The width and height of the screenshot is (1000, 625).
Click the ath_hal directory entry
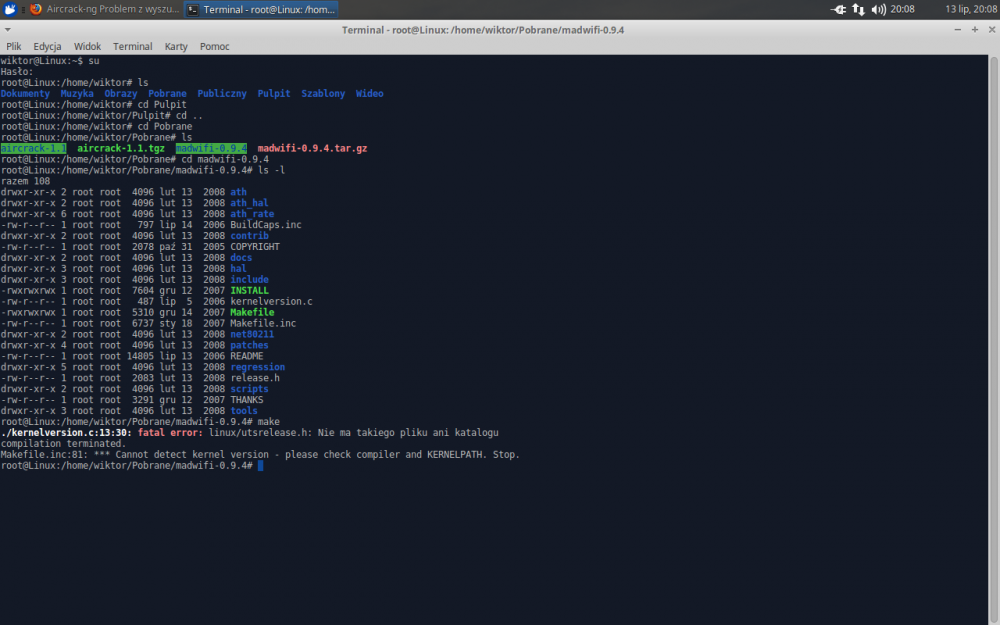click(x=249, y=203)
